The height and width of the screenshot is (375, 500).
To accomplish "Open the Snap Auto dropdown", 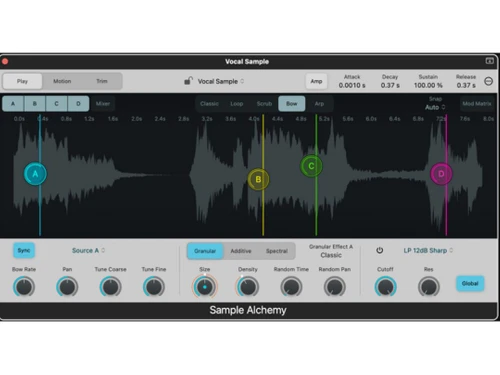I will [435, 107].
